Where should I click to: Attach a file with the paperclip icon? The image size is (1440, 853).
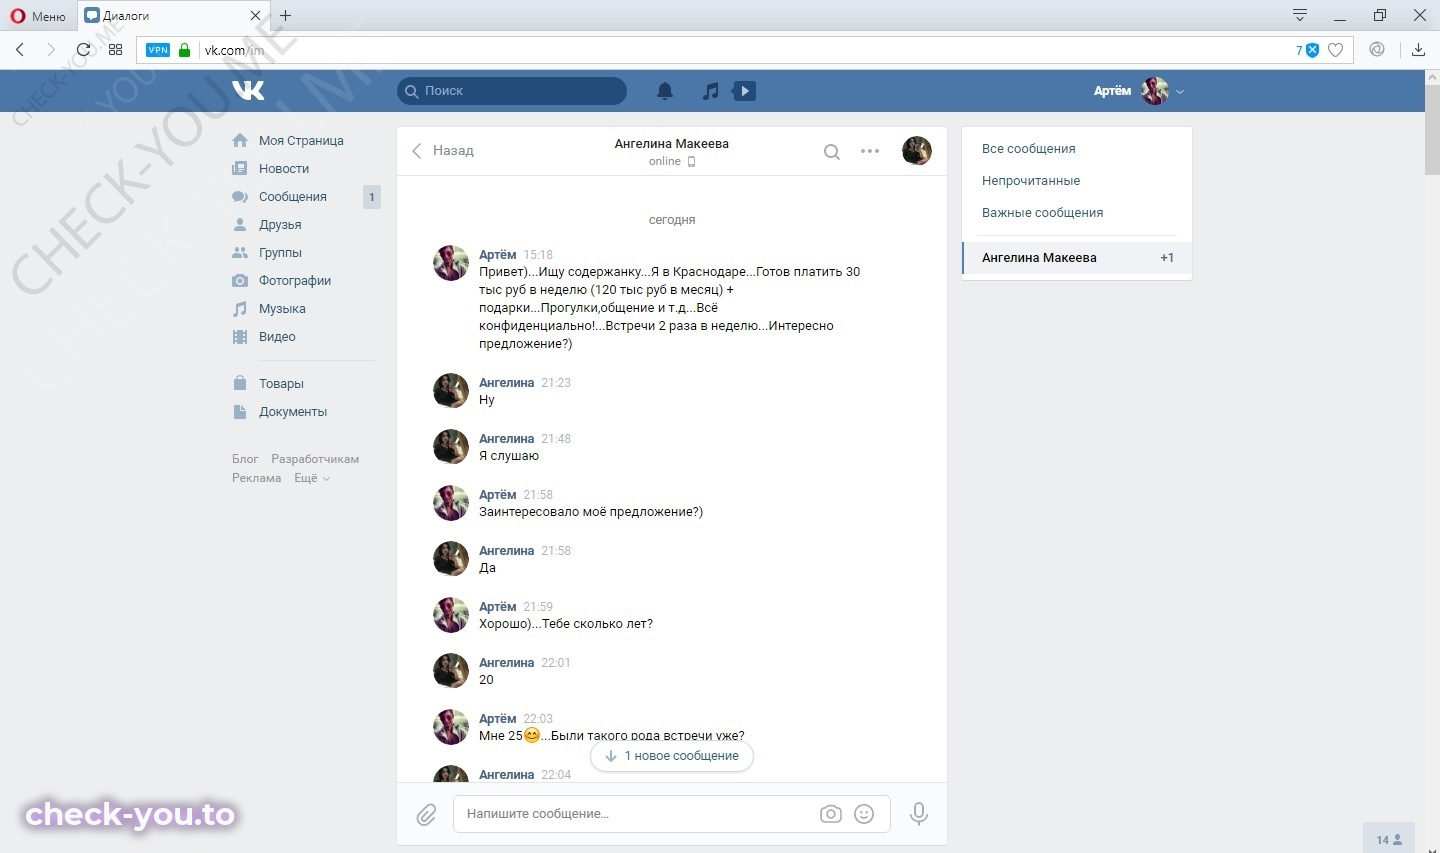427,815
